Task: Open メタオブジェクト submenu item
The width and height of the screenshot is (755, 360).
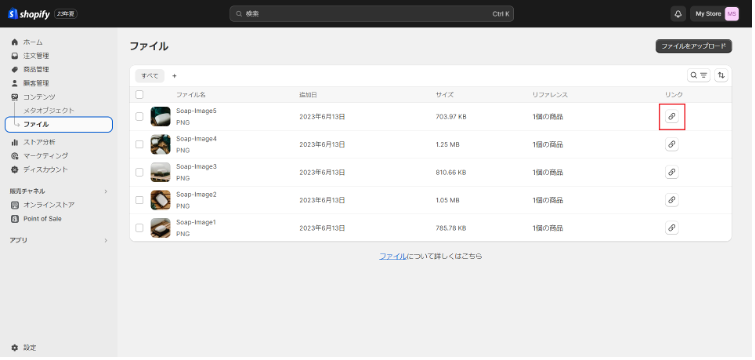Action: point(49,110)
